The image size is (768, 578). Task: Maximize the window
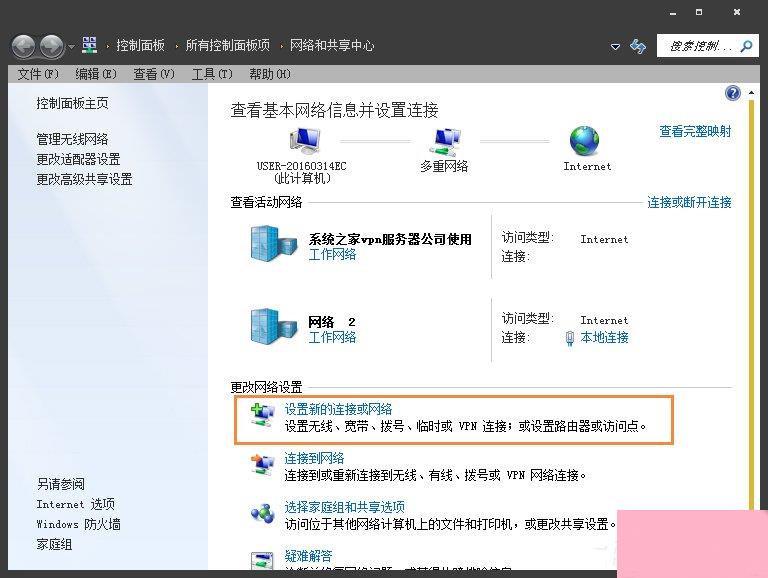(699, 12)
